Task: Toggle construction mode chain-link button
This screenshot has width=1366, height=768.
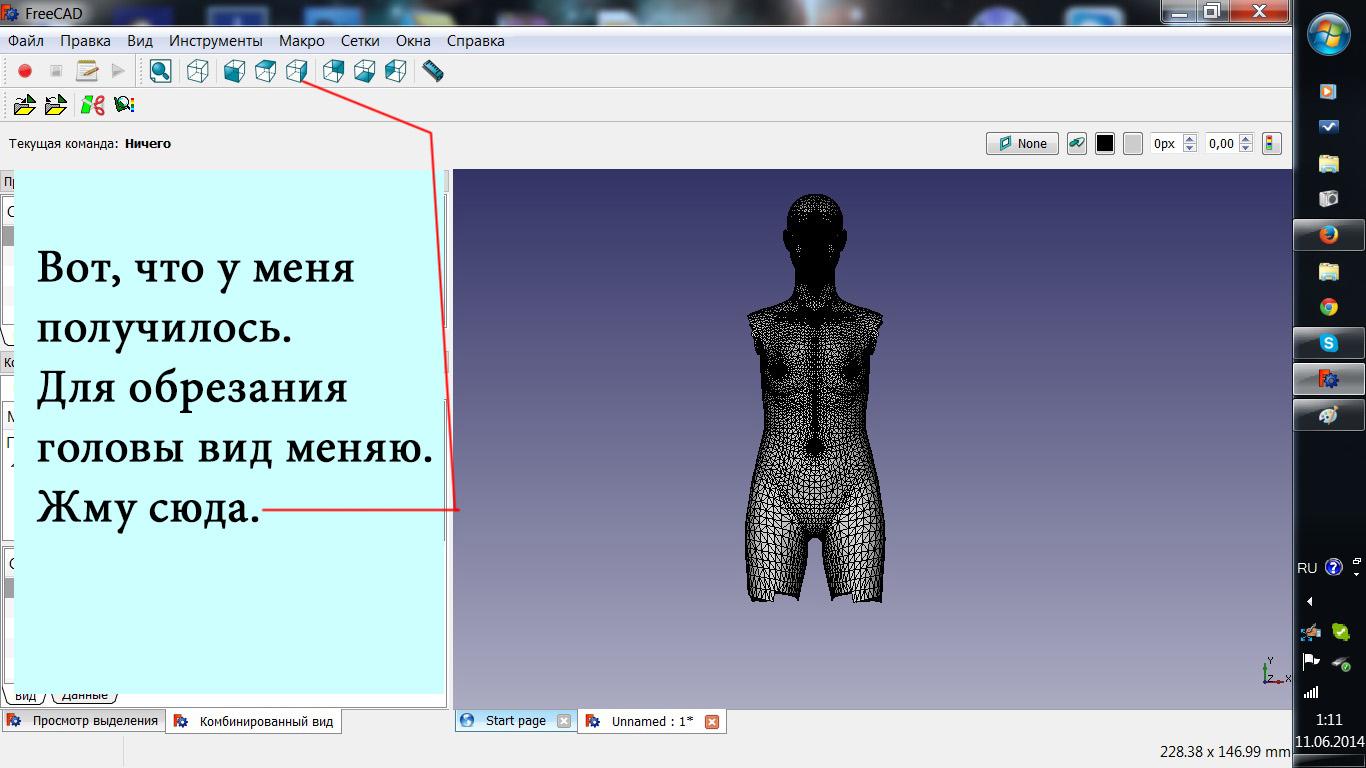Action: click(x=1076, y=144)
